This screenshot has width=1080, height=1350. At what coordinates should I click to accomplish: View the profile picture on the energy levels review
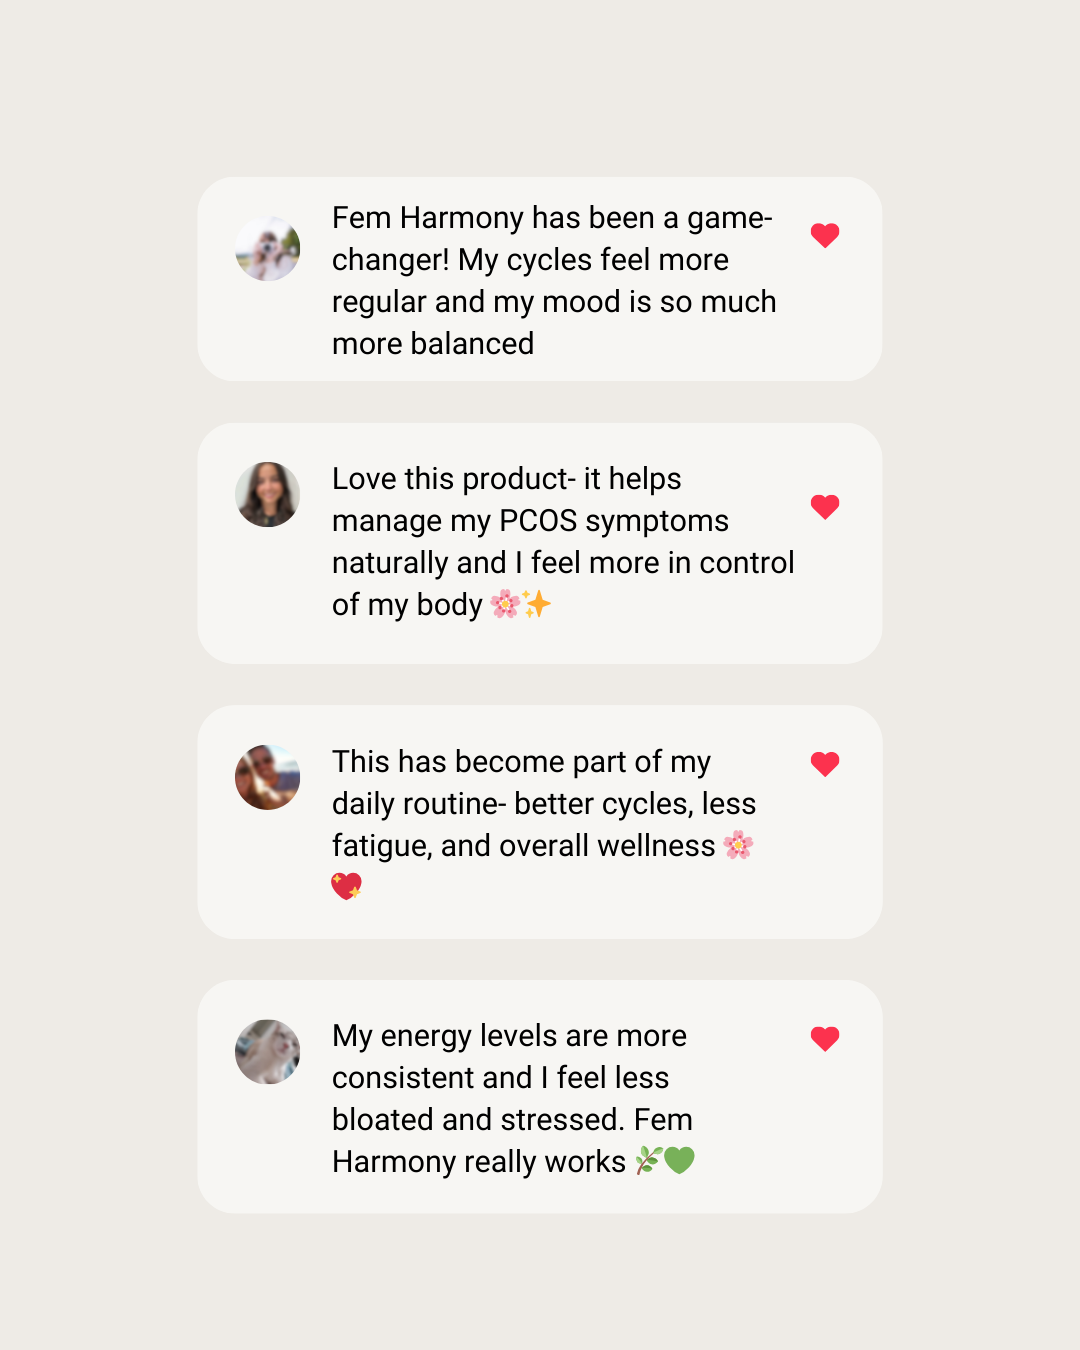[x=268, y=1052]
